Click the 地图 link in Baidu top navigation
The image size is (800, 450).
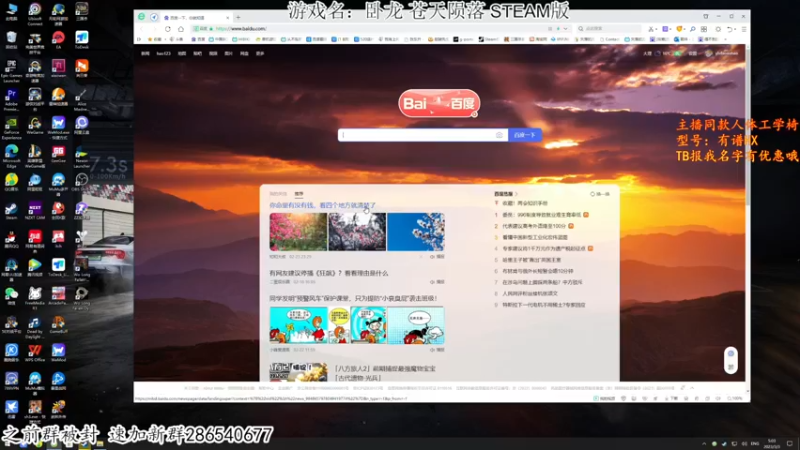(x=182, y=54)
